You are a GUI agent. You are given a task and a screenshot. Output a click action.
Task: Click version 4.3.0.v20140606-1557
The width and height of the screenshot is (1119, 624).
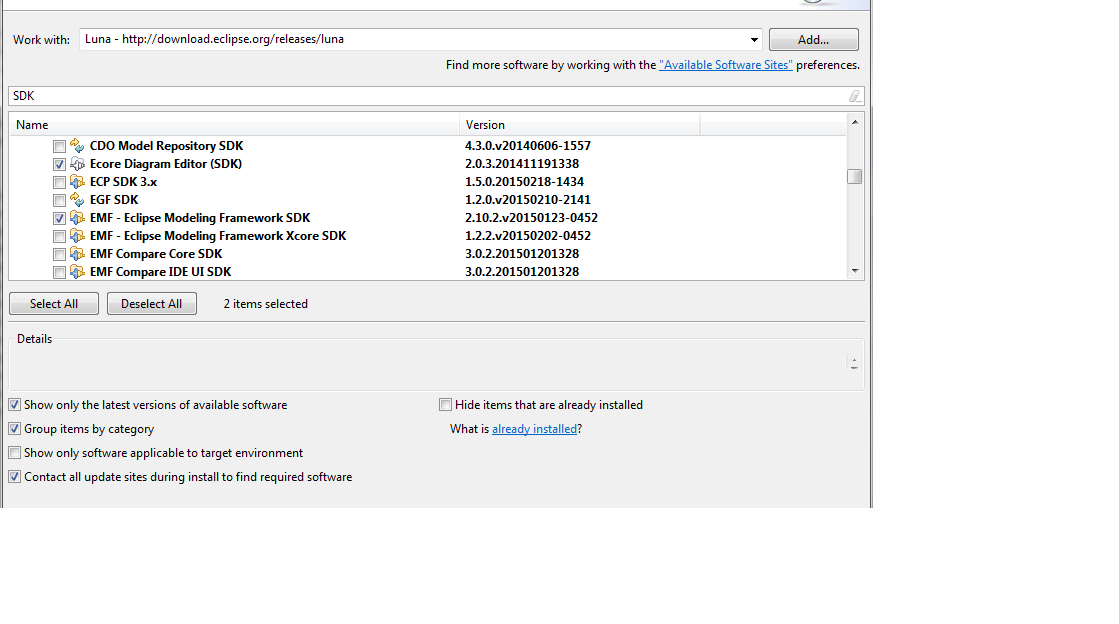(x=528, y=146)
